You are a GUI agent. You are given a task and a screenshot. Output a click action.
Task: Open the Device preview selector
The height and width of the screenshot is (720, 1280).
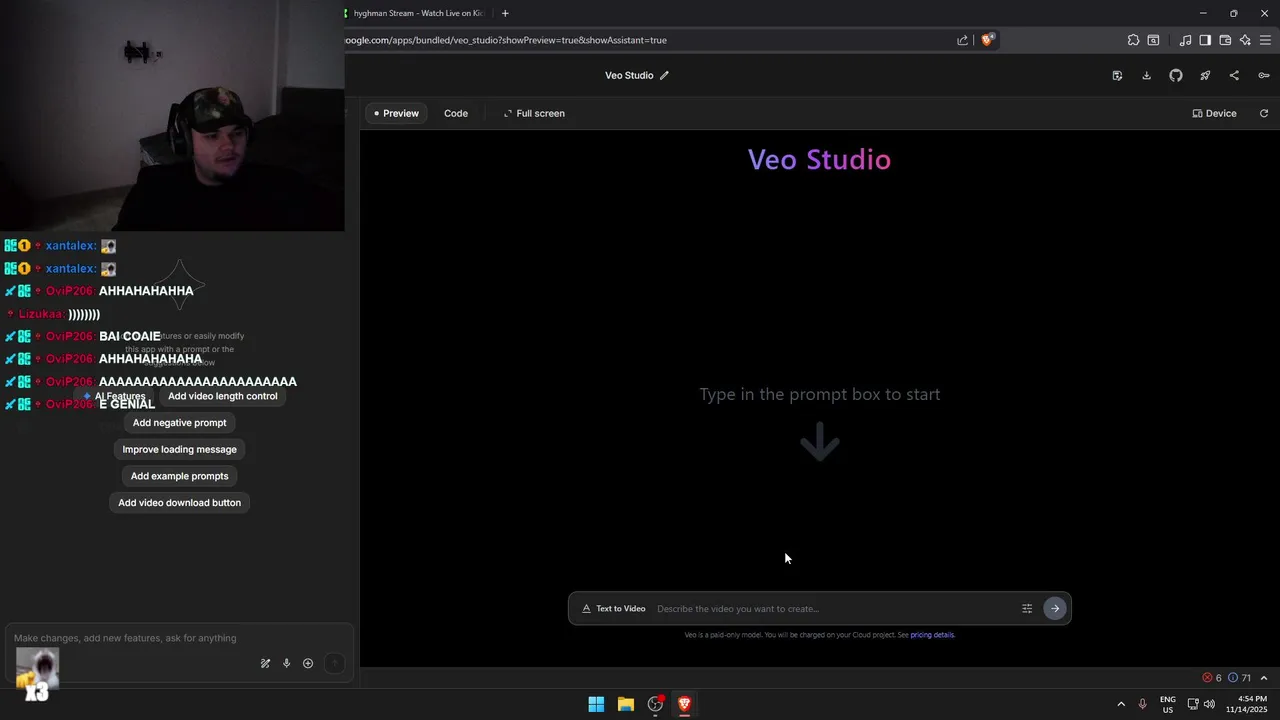(x=1215, y=113)
